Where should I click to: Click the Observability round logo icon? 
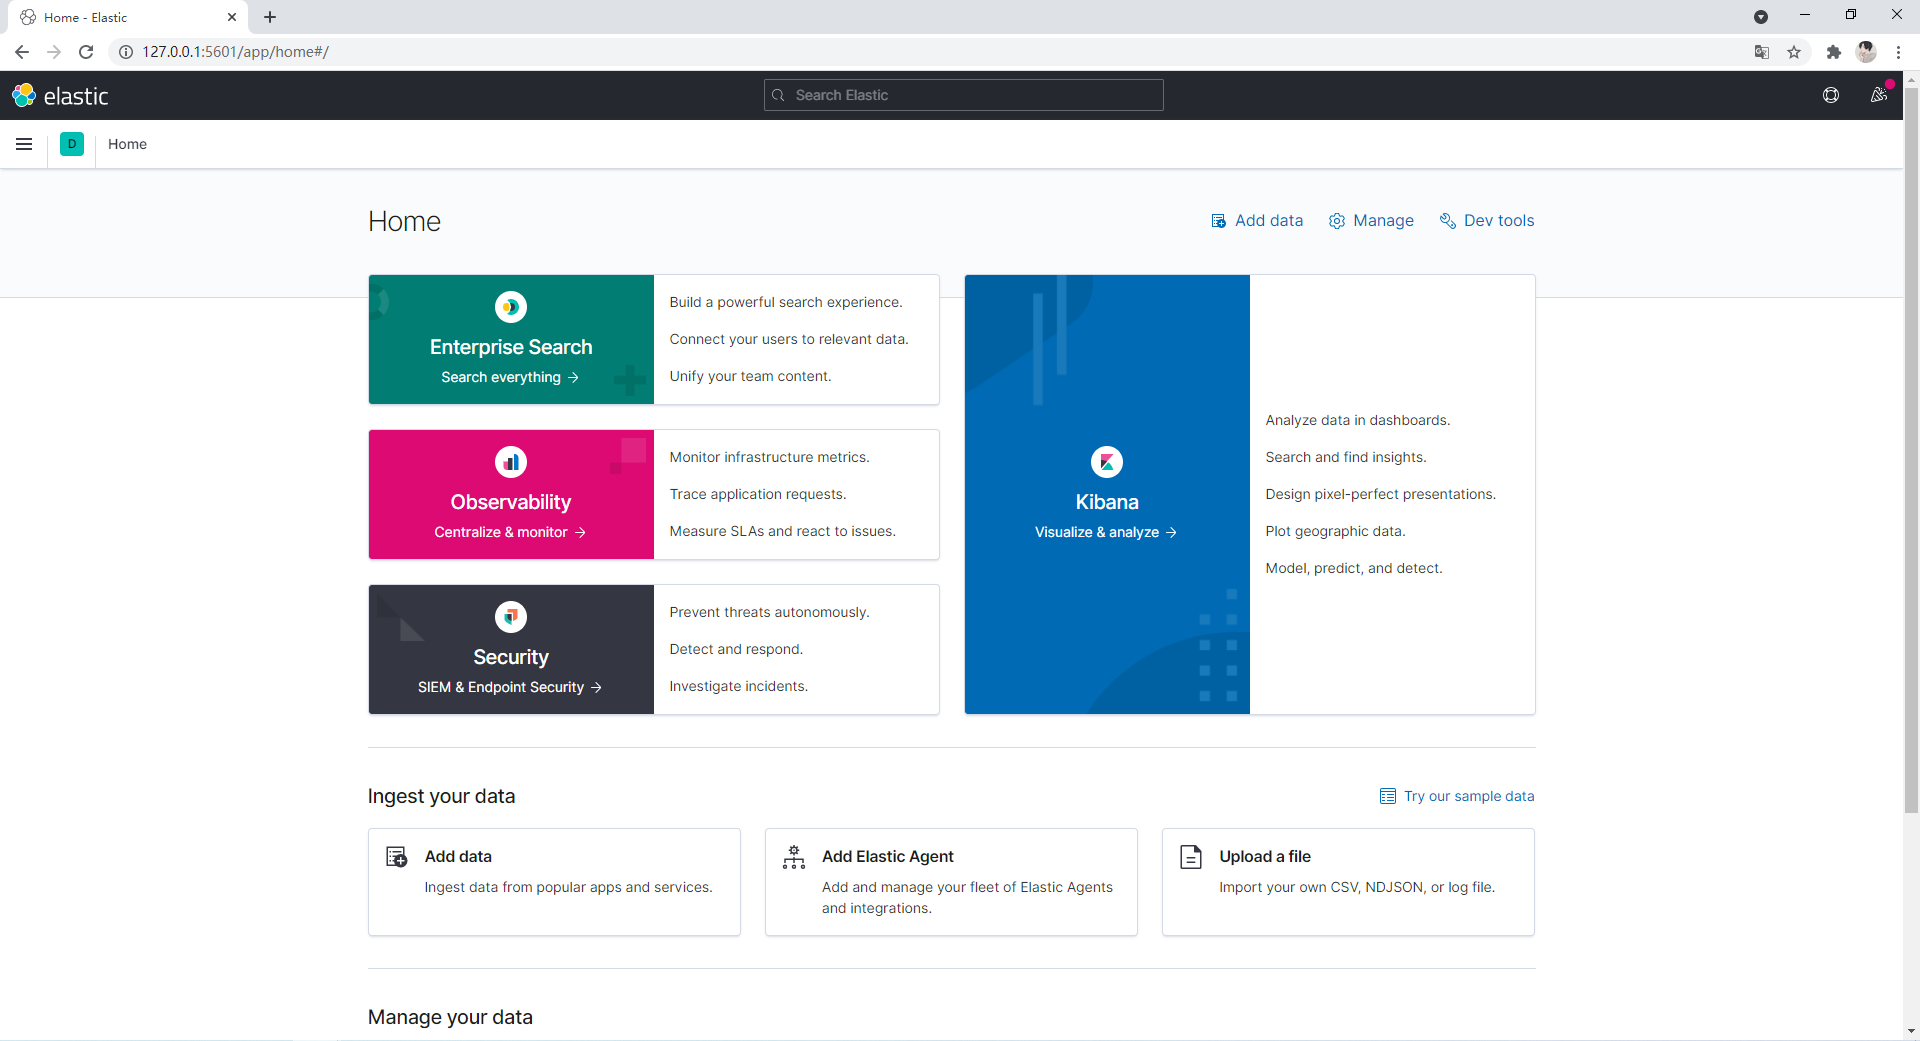tap(511, 462)
